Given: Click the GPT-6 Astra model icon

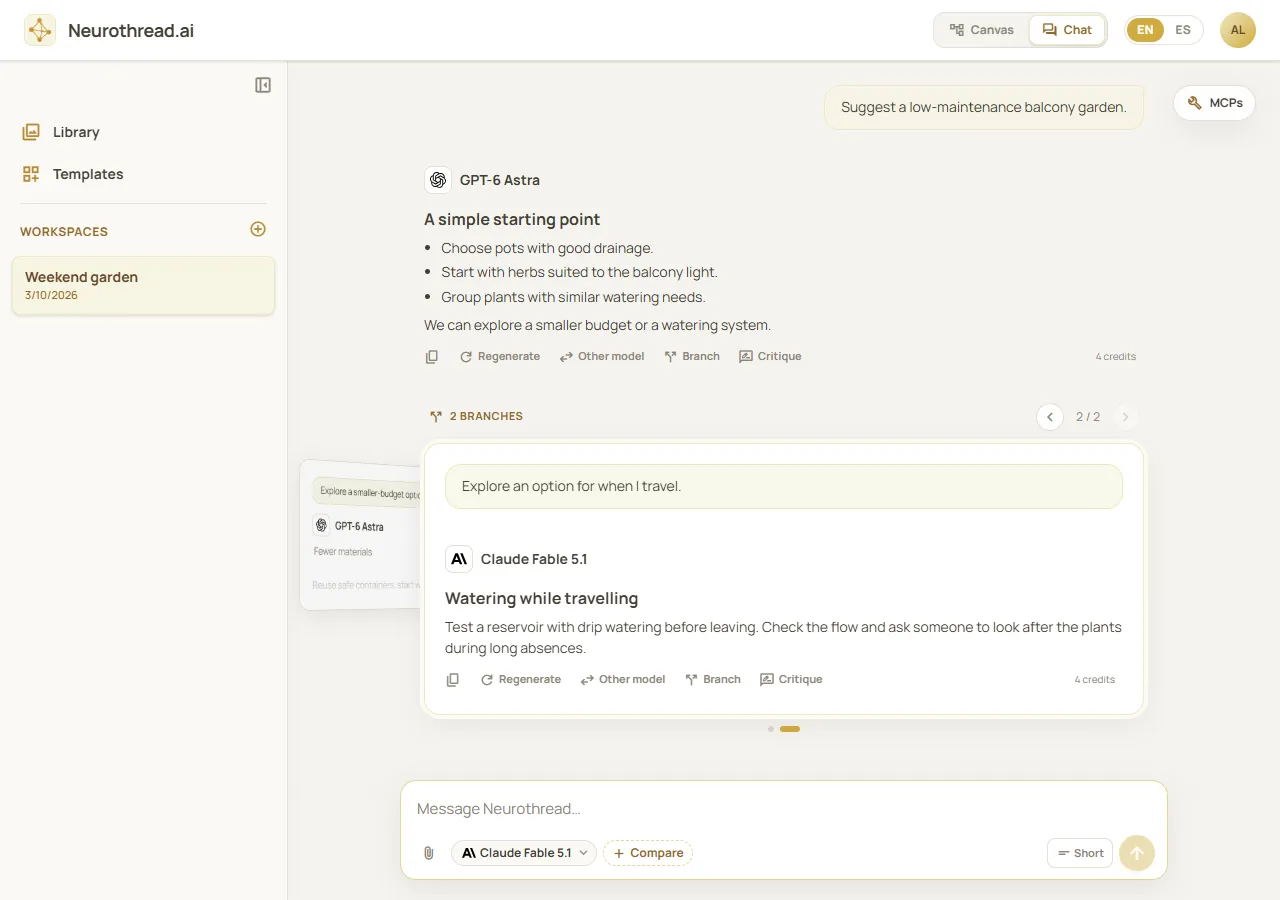Looking at the screenshot, I should [437, 180].
